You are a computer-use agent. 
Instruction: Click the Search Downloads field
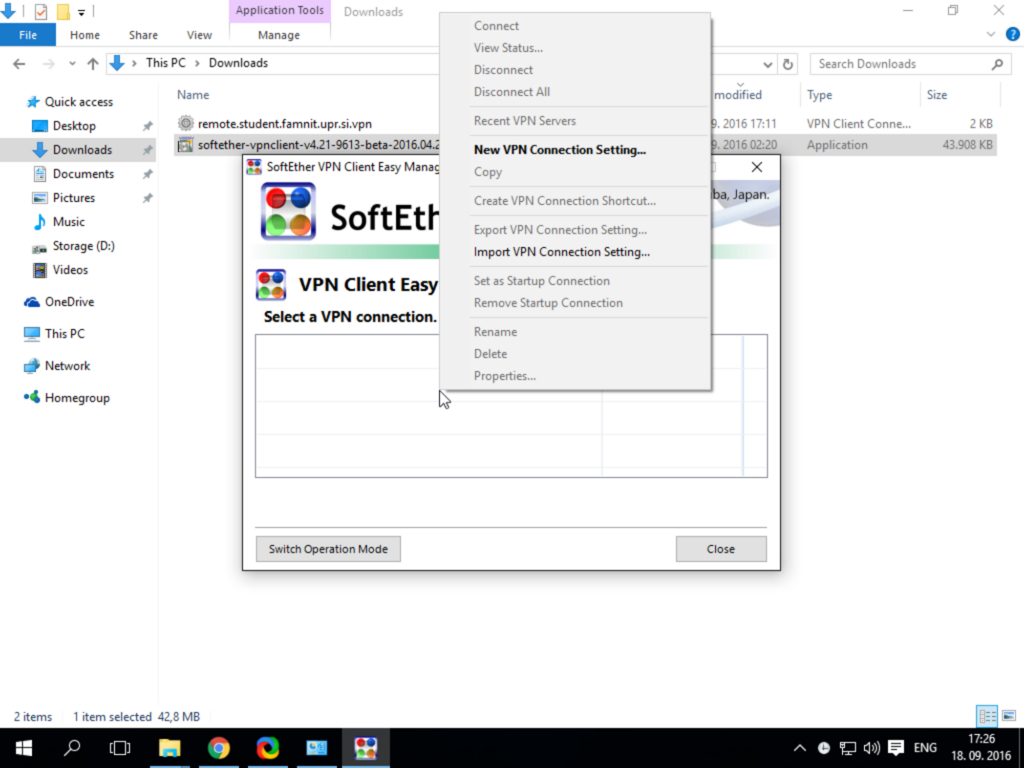[908, 64]
